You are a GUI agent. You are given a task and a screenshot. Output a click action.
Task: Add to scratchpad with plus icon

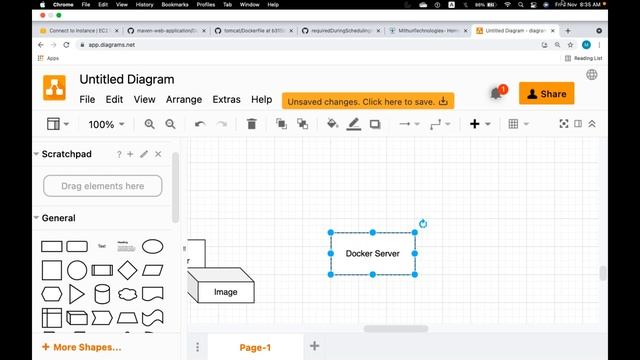[130, 154]
